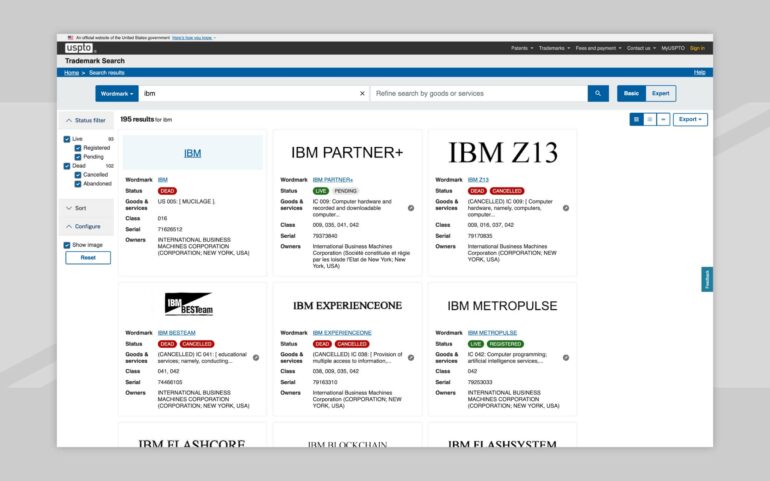Switch to list view of results
This screenshot has width=770, height=481.
650,119
